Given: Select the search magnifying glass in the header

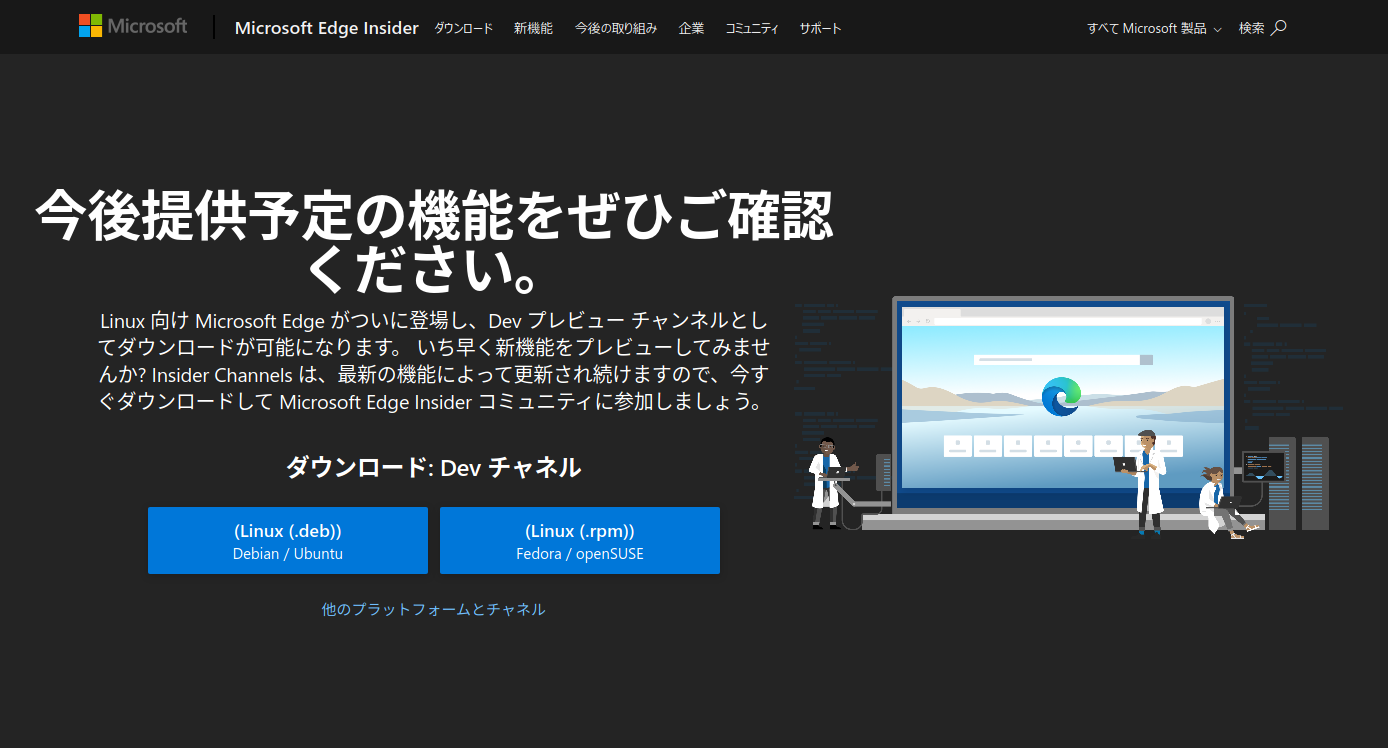Looking at the screenshot, I should (1277, 27).
